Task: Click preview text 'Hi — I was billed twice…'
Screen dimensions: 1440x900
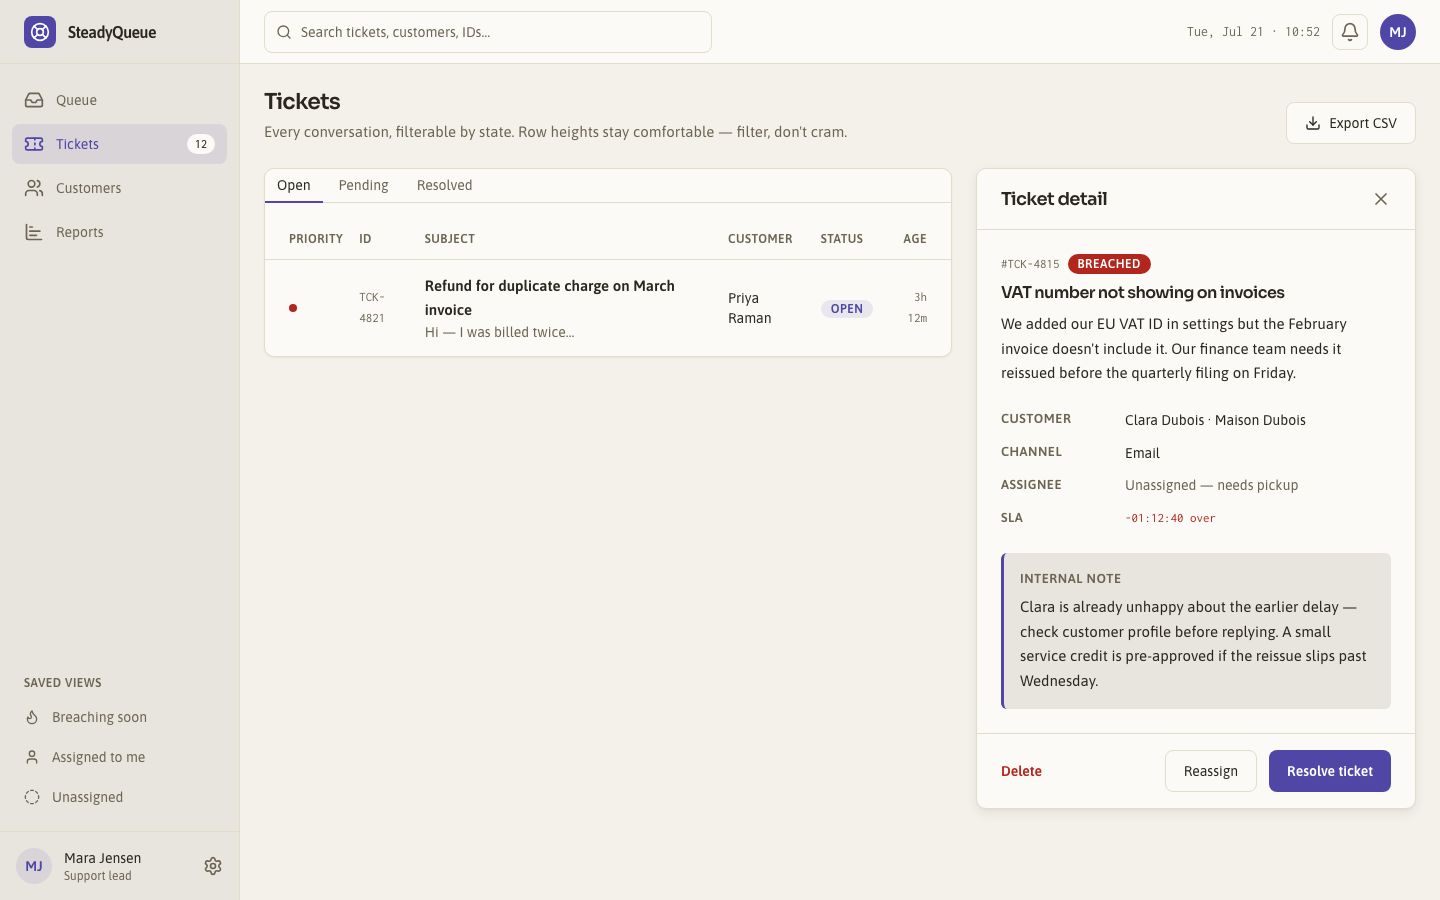Action: (x=499, y=332)
